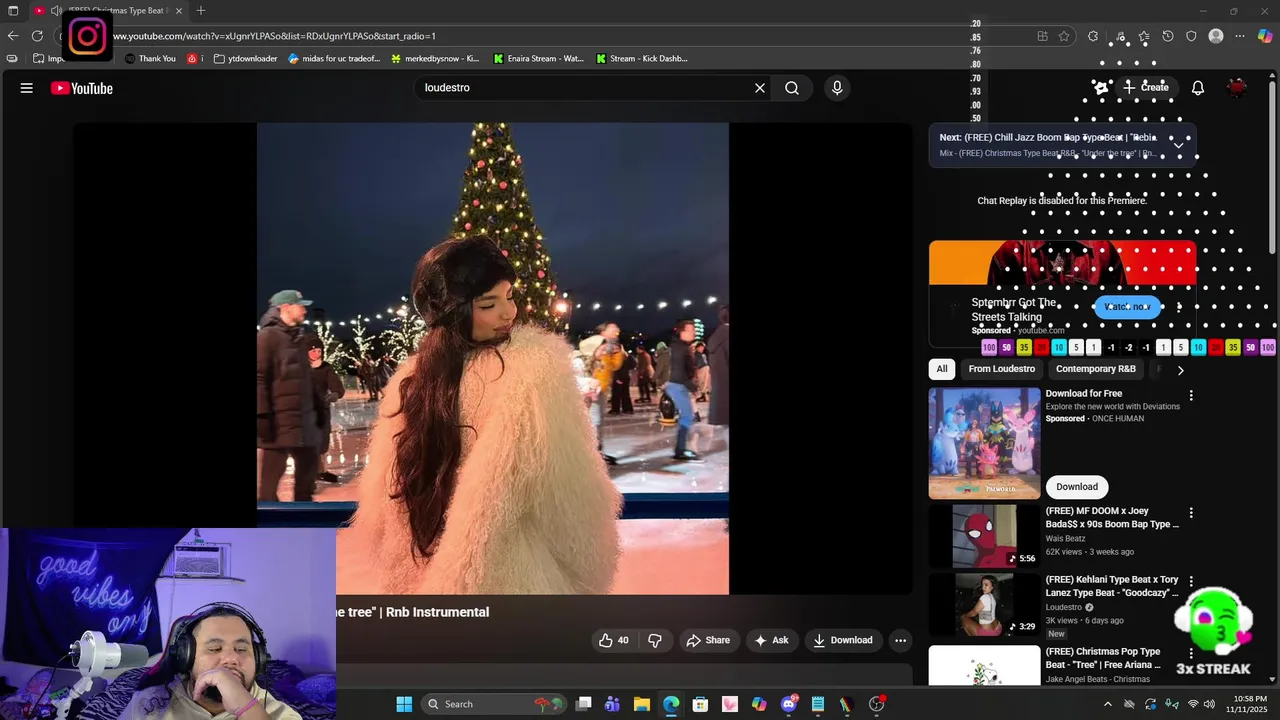
Task: Click the video player frame
Action: click(493, 358)
